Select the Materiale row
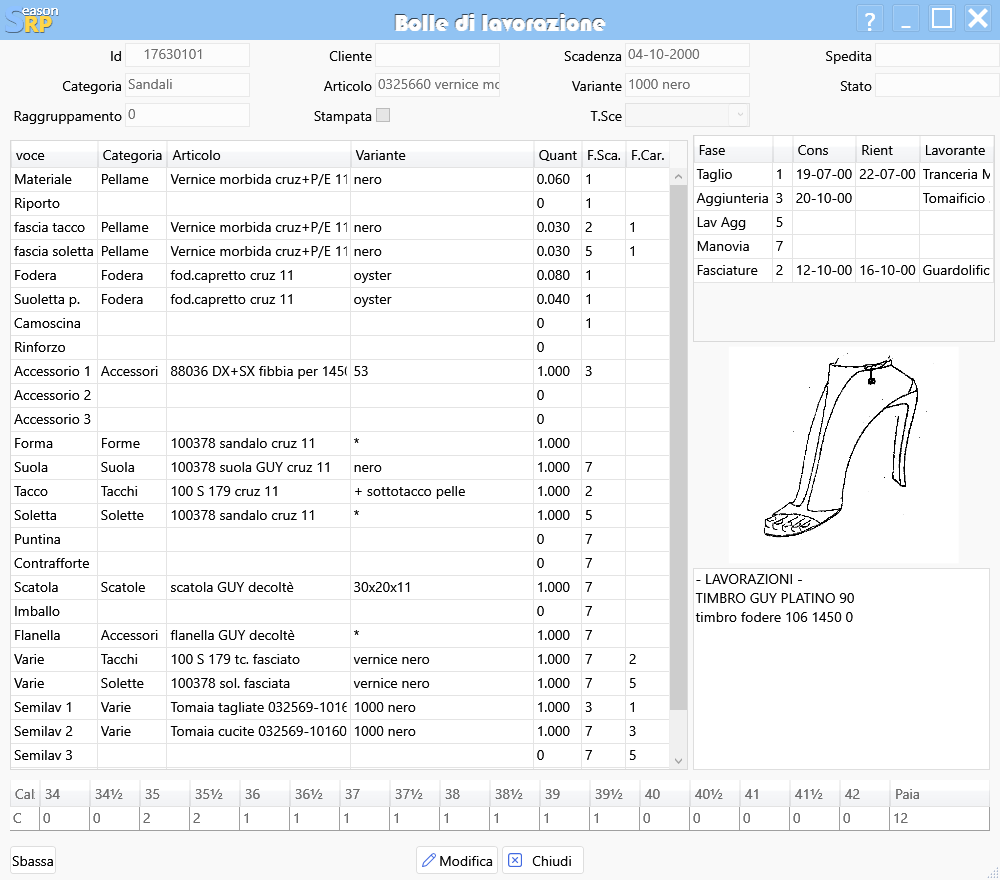 pyautogui.click(x=340, y=179)
